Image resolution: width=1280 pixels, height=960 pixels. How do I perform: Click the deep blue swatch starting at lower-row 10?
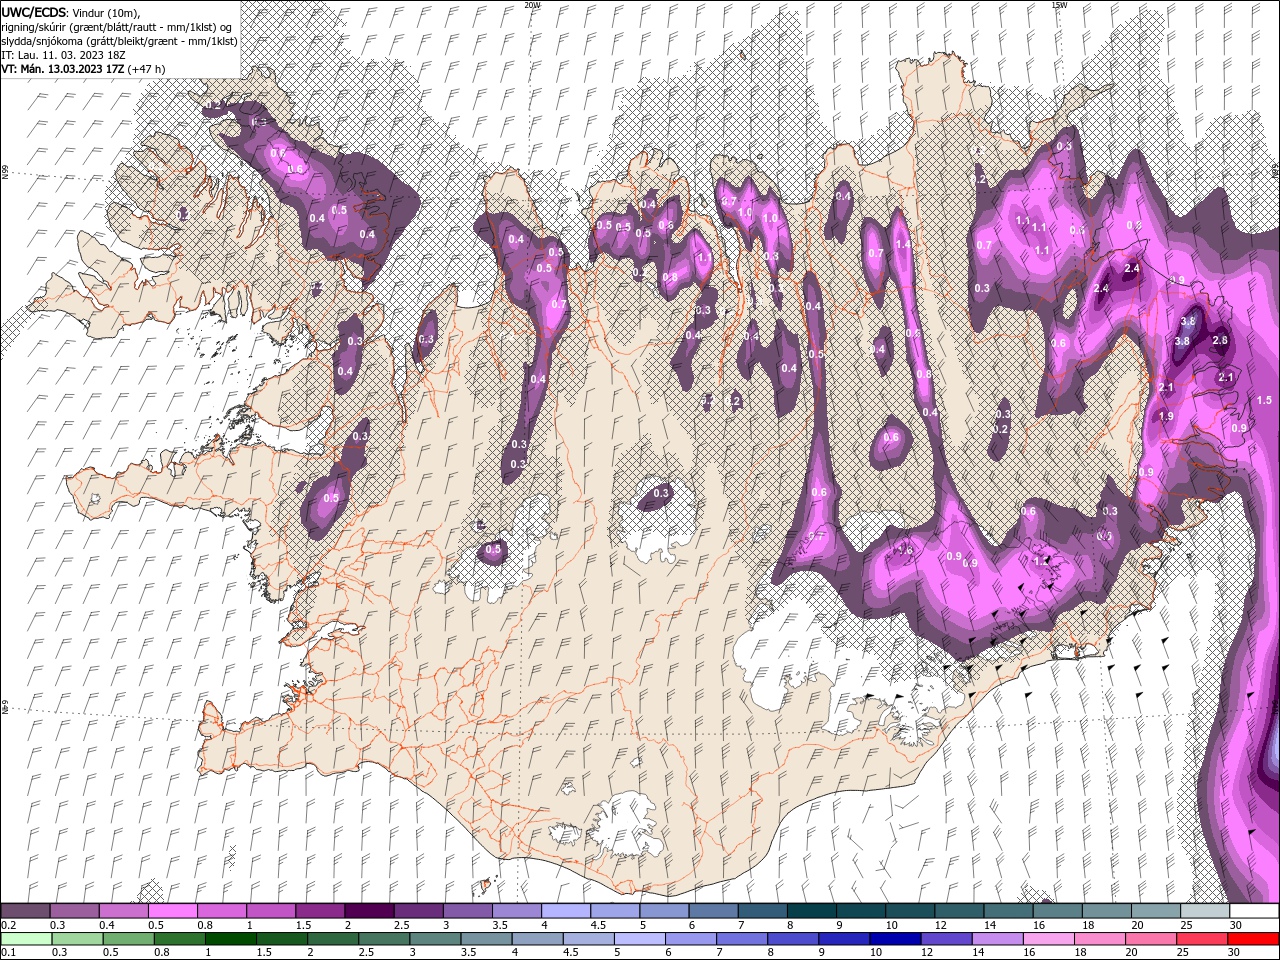pos(895,939)
